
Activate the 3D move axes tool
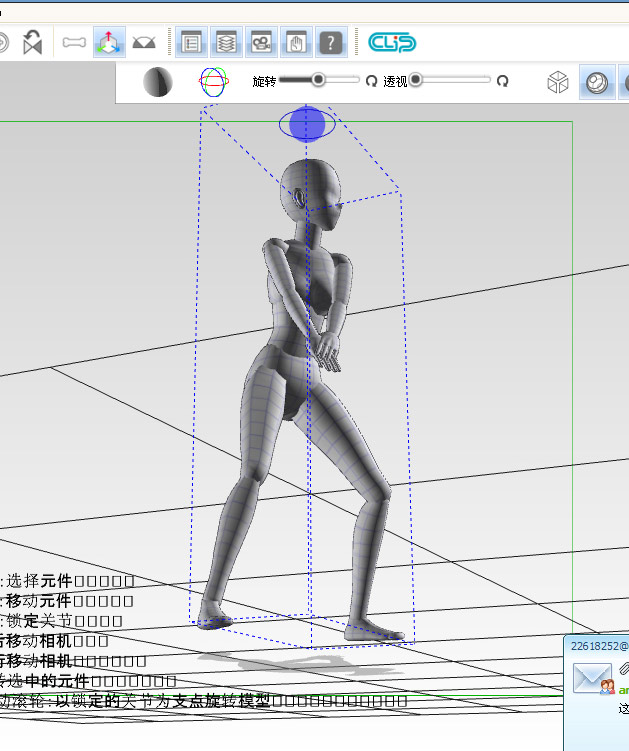(108, 42)
